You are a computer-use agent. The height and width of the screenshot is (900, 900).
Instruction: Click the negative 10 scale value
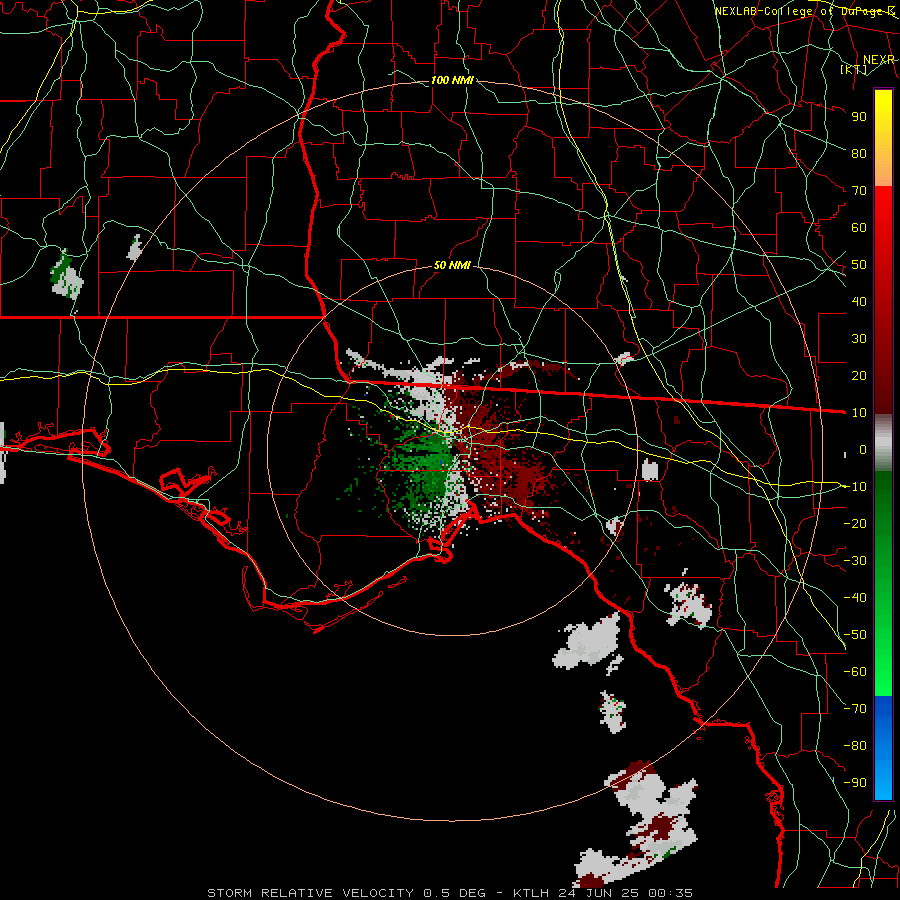tap(855, 487)
